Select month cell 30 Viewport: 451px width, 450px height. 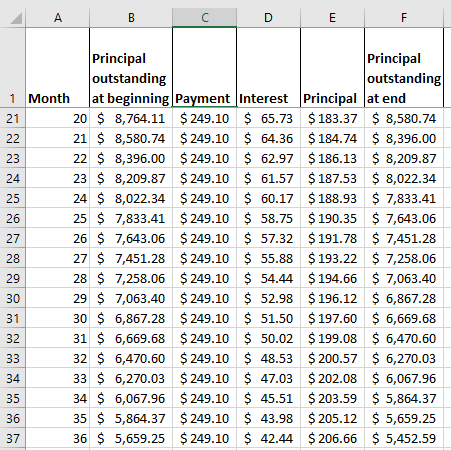[x=58, y=318]
